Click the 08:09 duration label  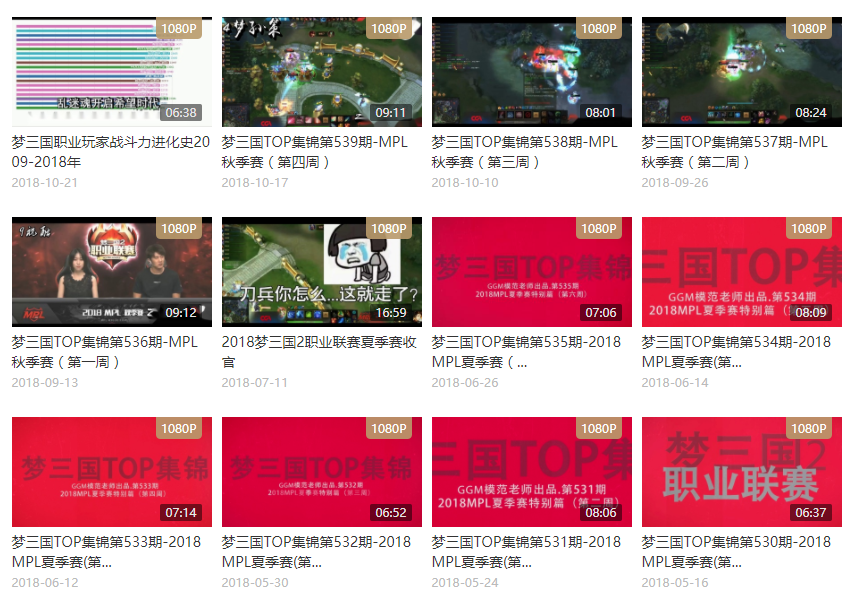pos(811,313)
